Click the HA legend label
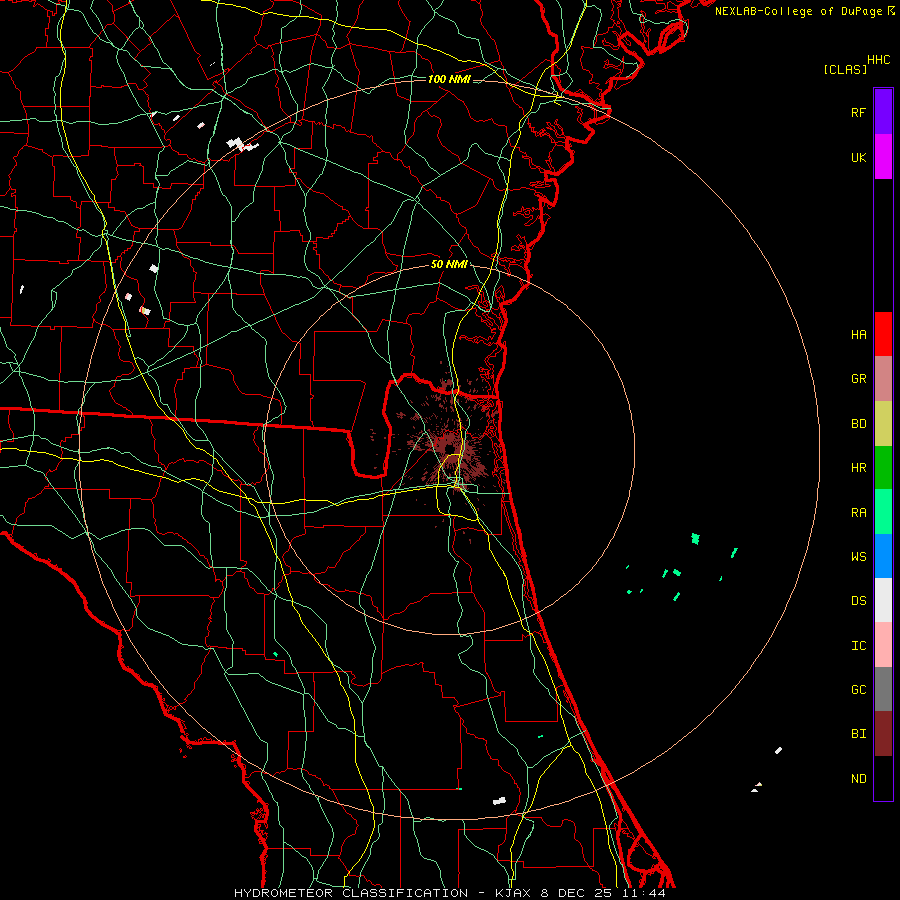 858,335
